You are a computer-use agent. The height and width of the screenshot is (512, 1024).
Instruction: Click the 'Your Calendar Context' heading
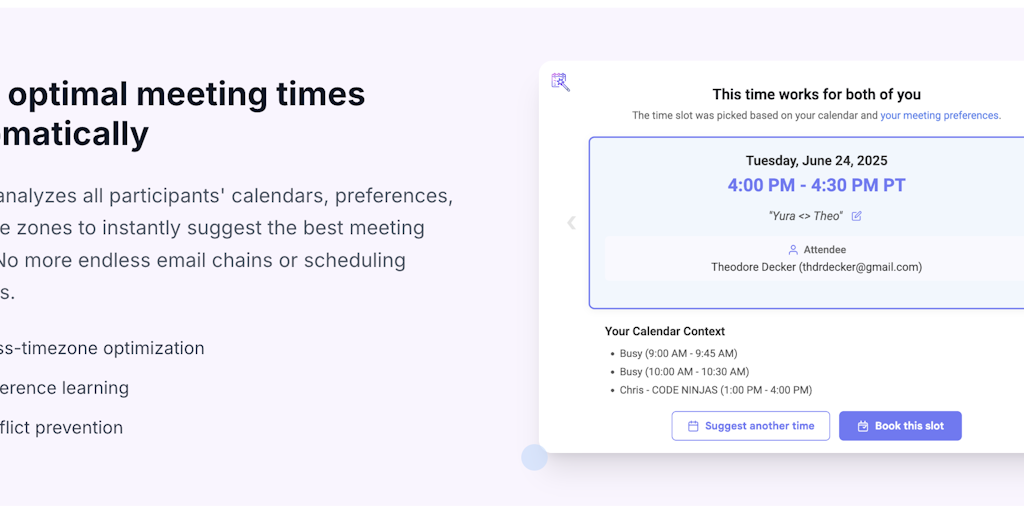pos(664,331)
